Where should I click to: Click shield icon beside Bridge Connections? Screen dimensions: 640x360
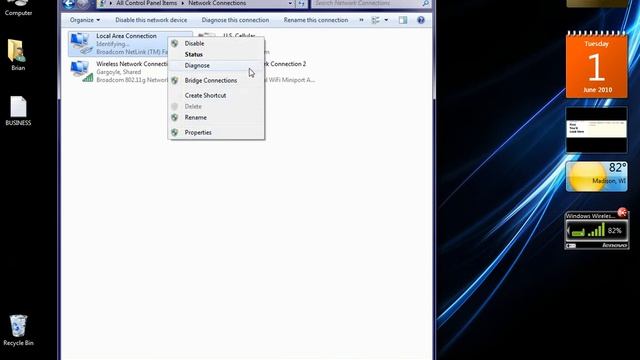point(175,80)
